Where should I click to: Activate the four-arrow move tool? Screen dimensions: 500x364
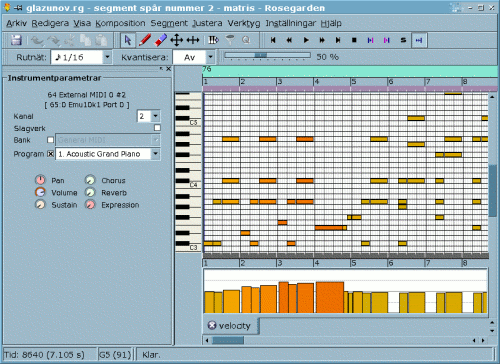(x=177, y=40)
